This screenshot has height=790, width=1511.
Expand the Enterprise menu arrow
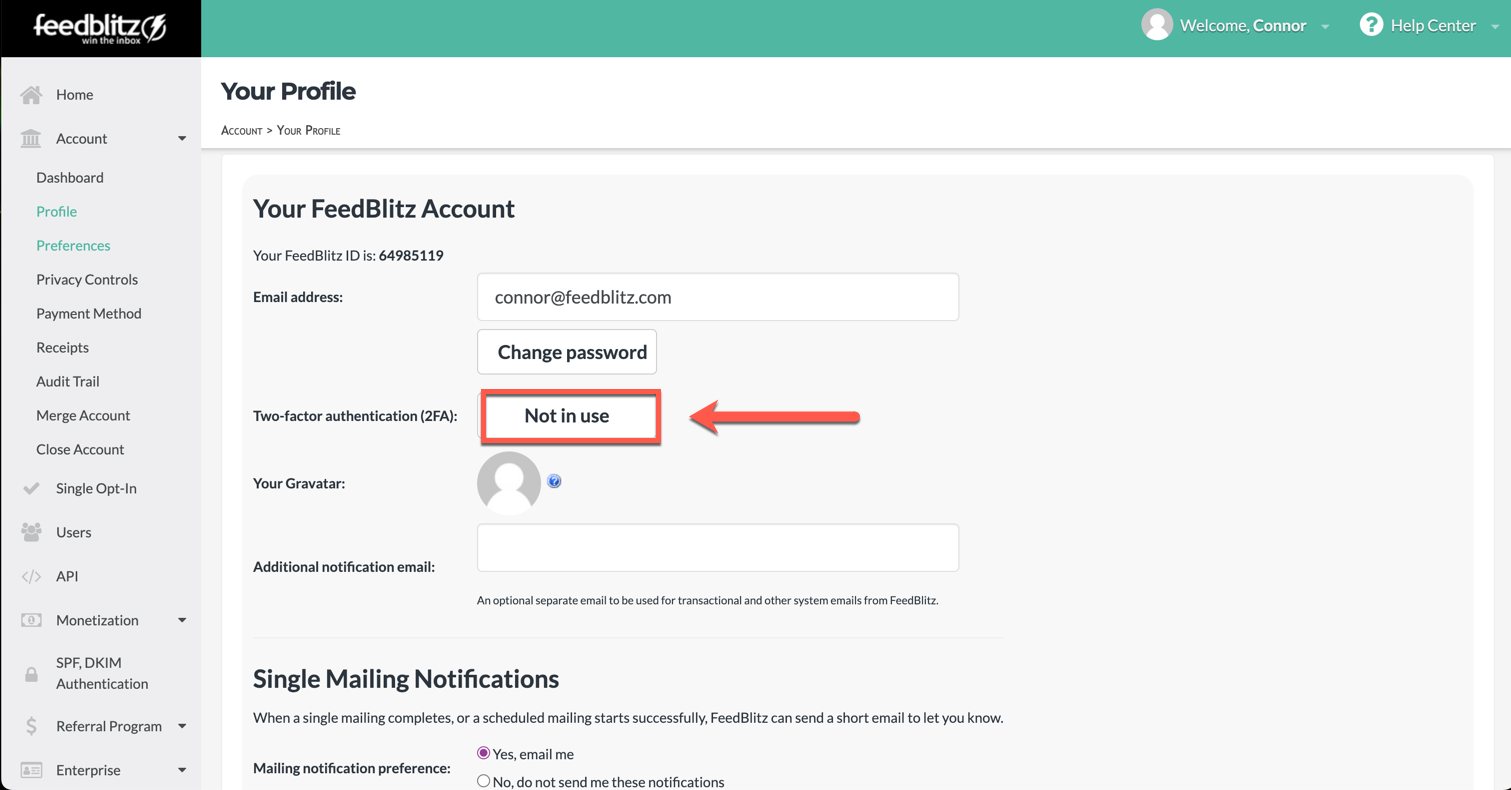click(x=182, y=770)
